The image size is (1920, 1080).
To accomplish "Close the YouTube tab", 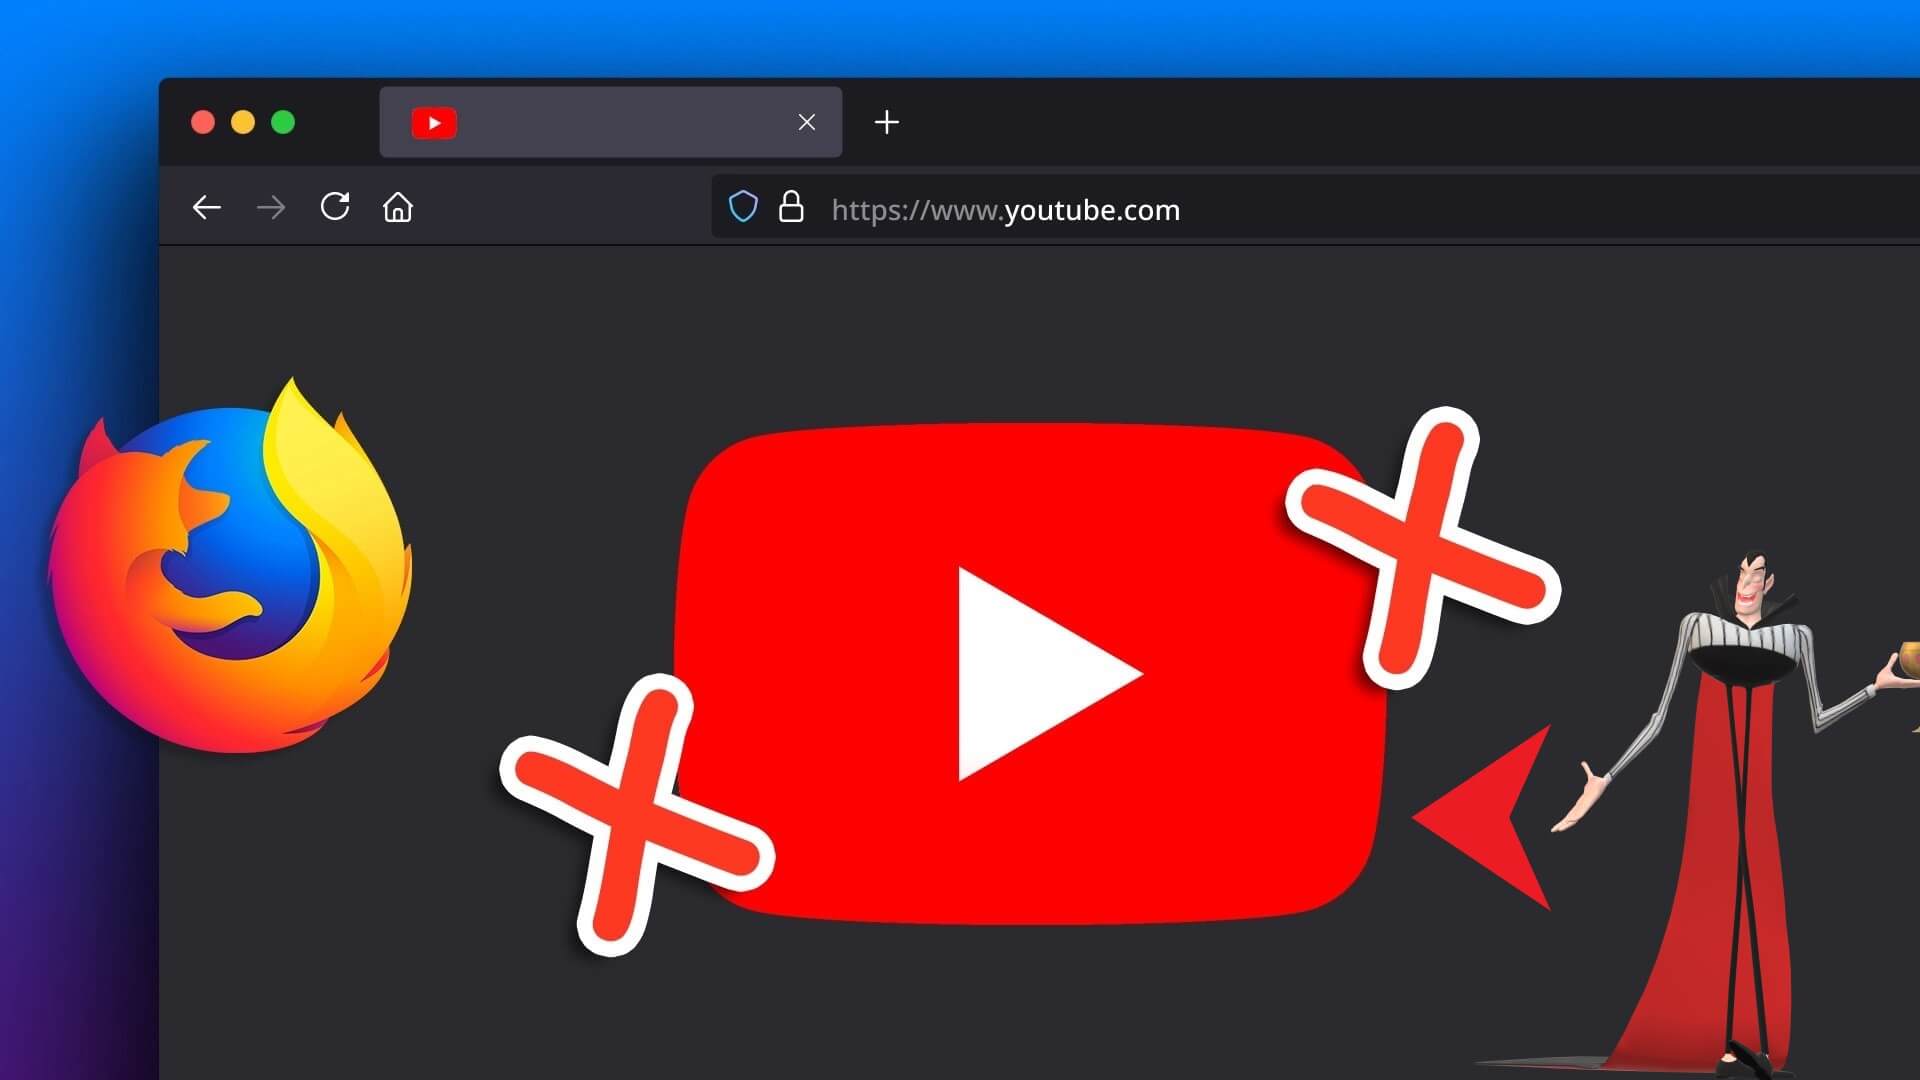I will (806, 122).
